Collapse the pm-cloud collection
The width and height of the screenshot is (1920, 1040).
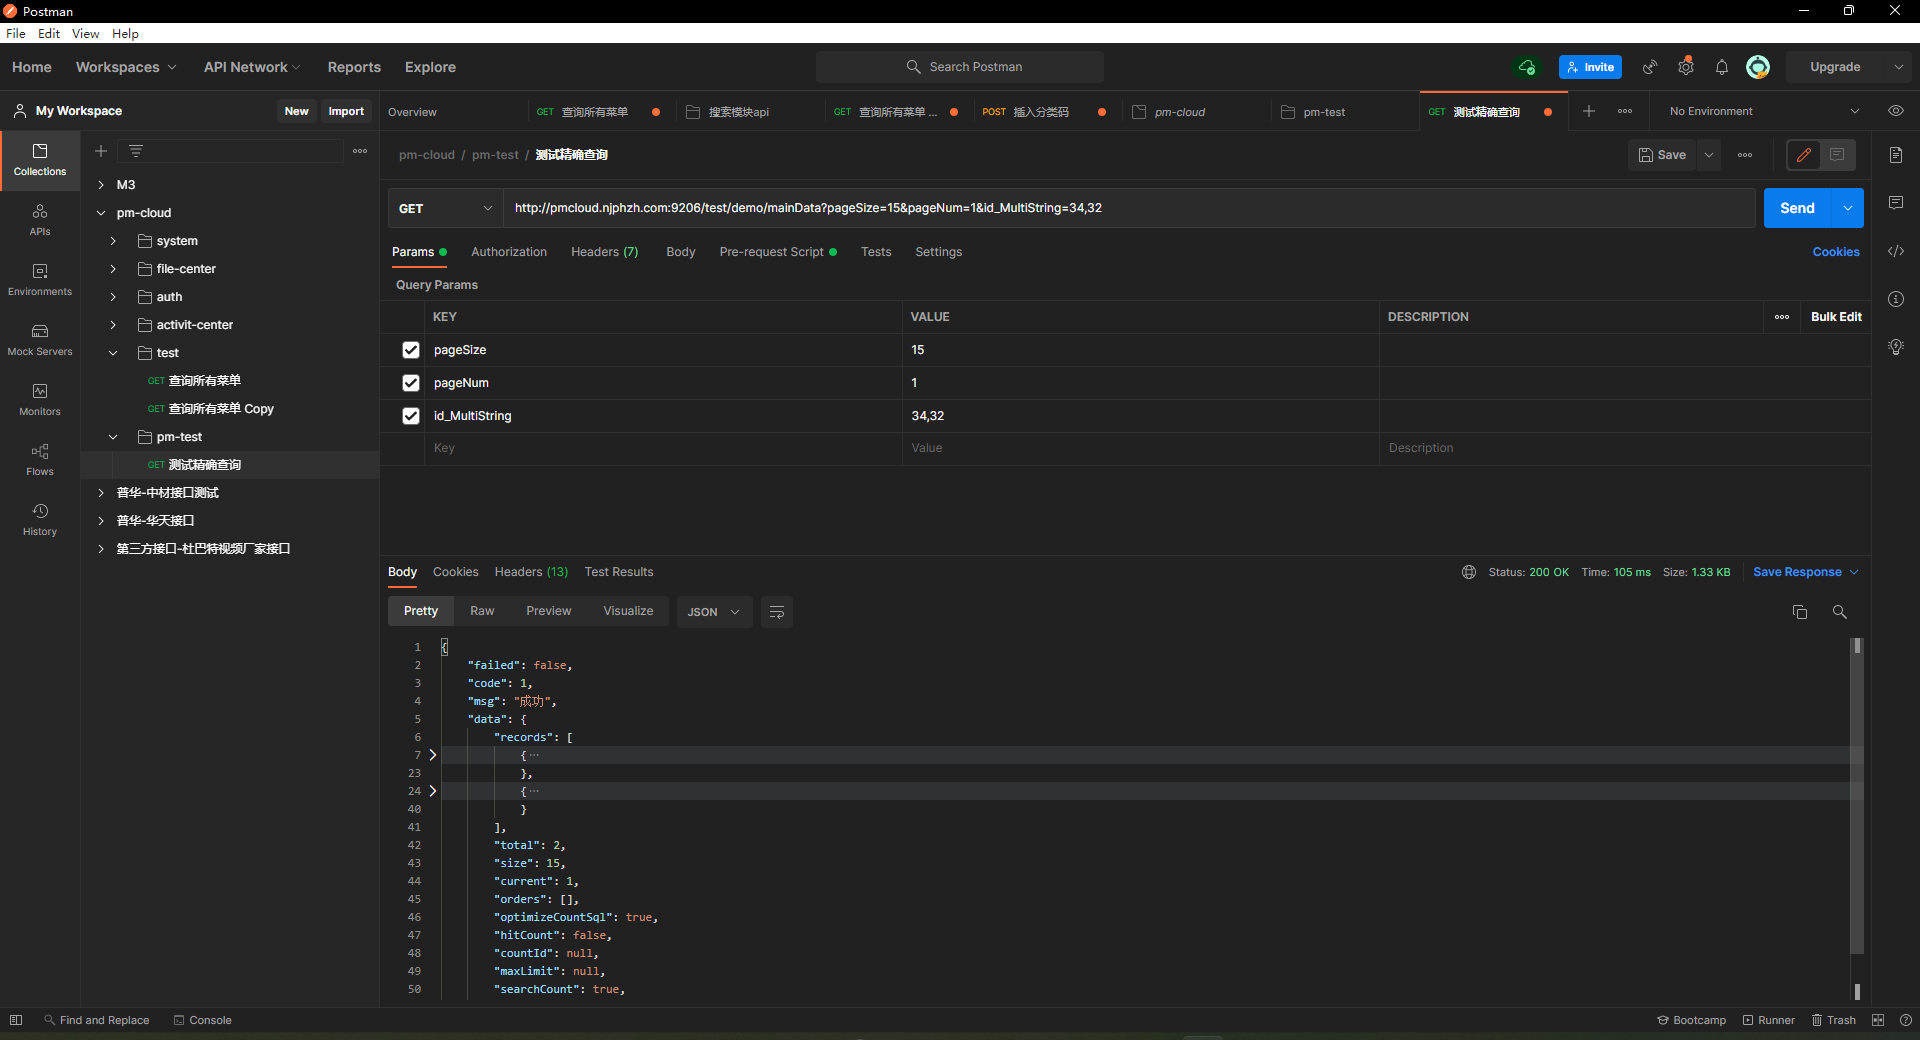pos(101,213)
